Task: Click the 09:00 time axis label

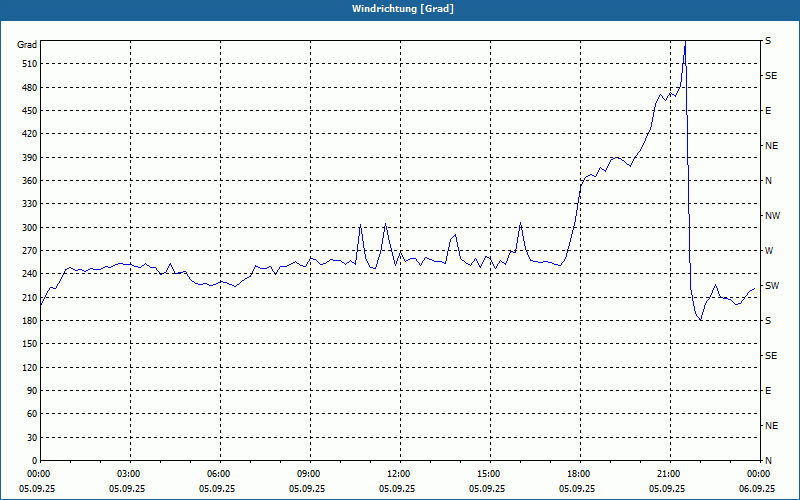Action: (x=309, y=474)
